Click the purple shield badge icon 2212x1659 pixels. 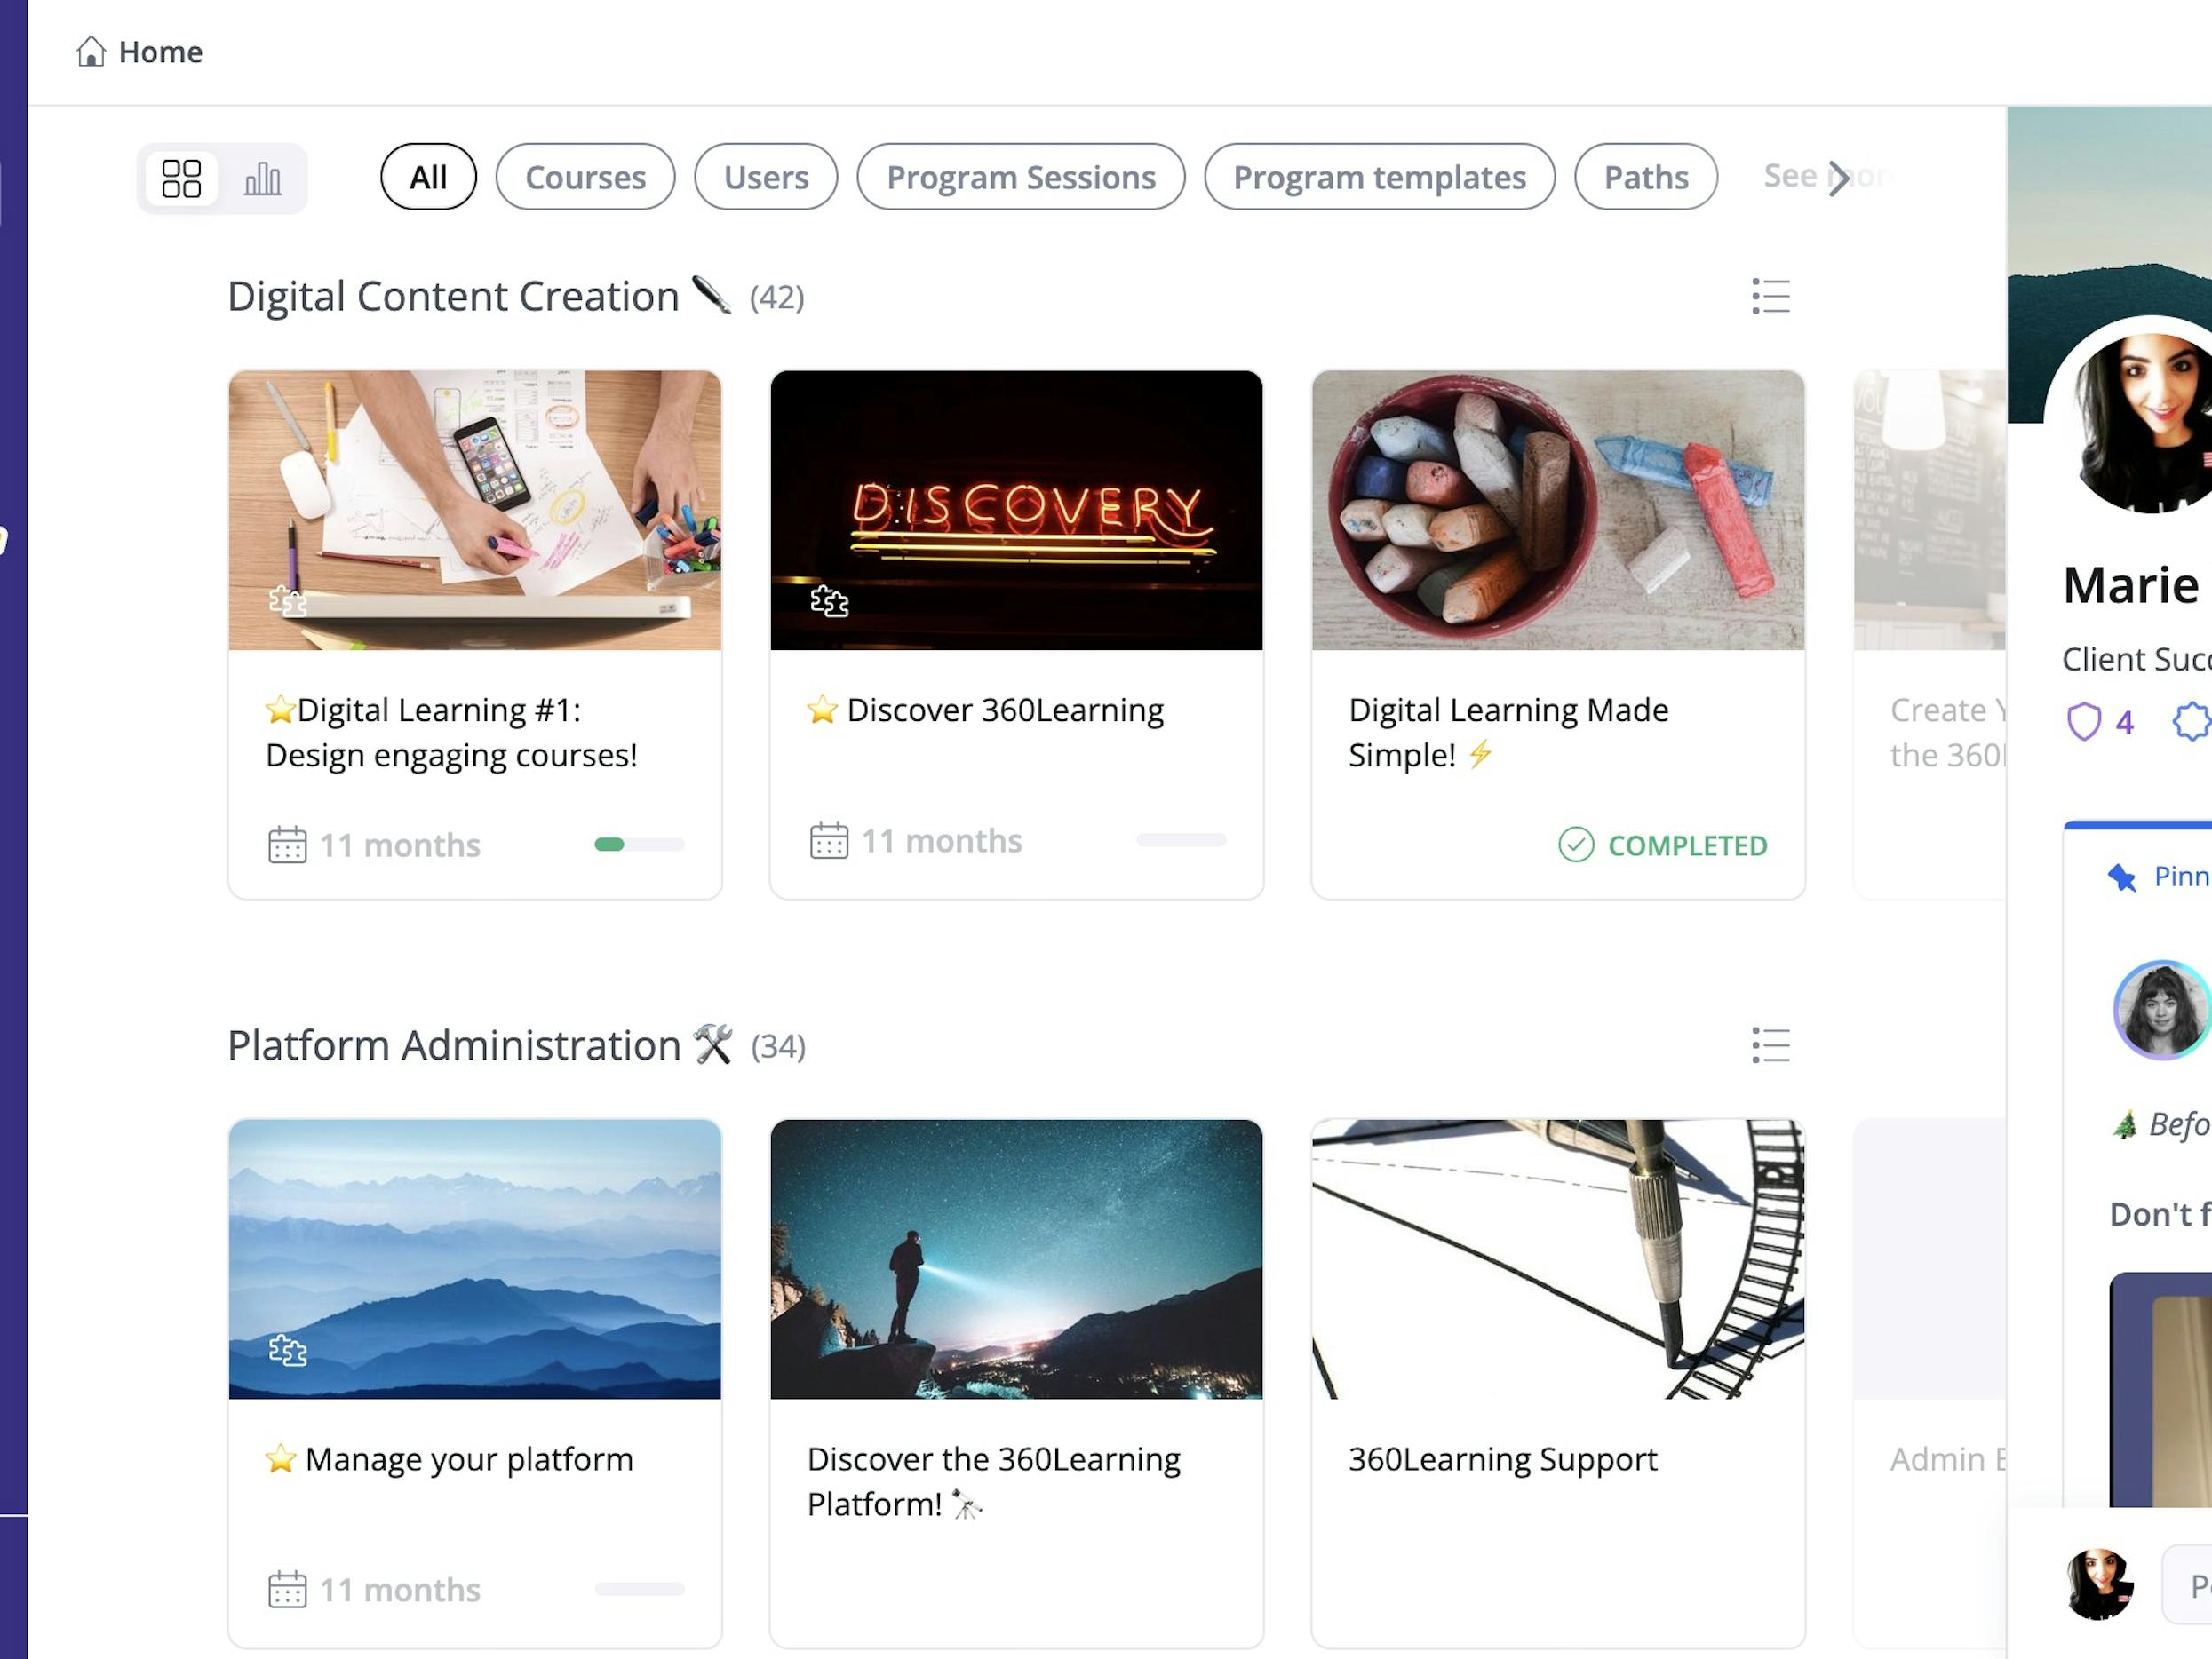pyautogui.click(x=2083, y=721)
